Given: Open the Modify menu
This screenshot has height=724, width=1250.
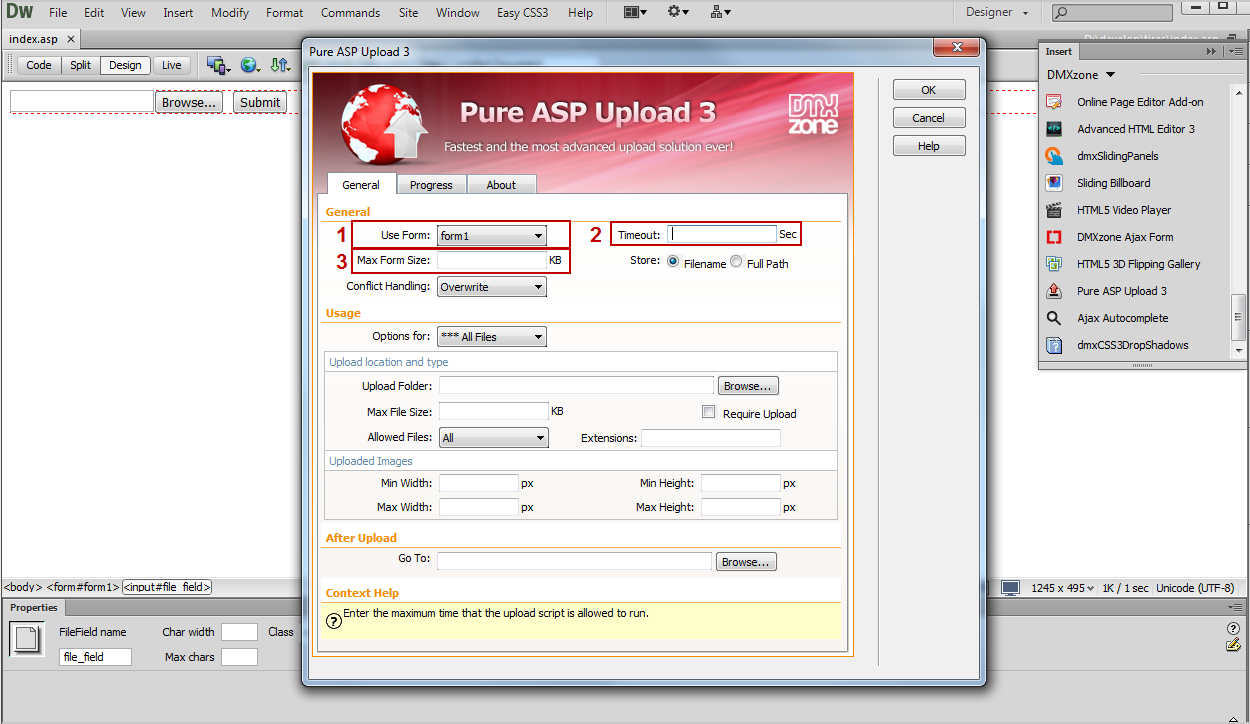Looking at the screenshot, I should coord(230,13).
